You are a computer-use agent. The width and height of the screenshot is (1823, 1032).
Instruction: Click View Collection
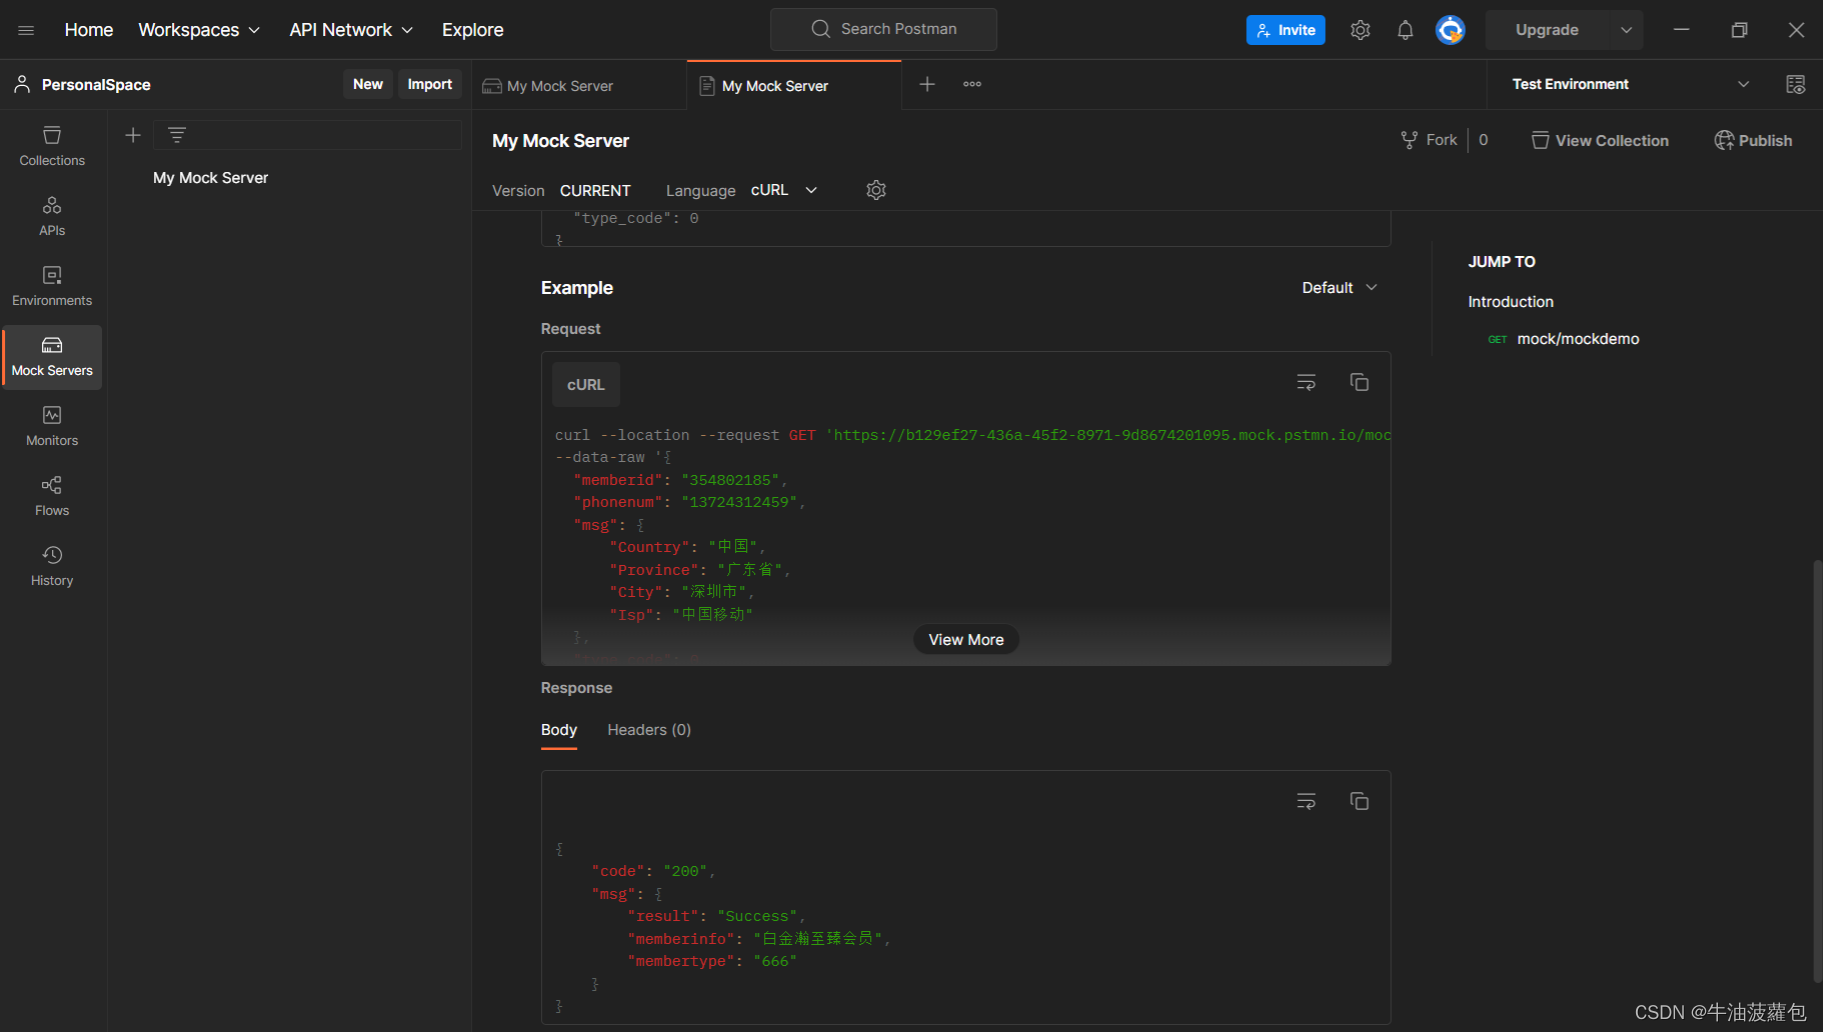[1600, 140]
